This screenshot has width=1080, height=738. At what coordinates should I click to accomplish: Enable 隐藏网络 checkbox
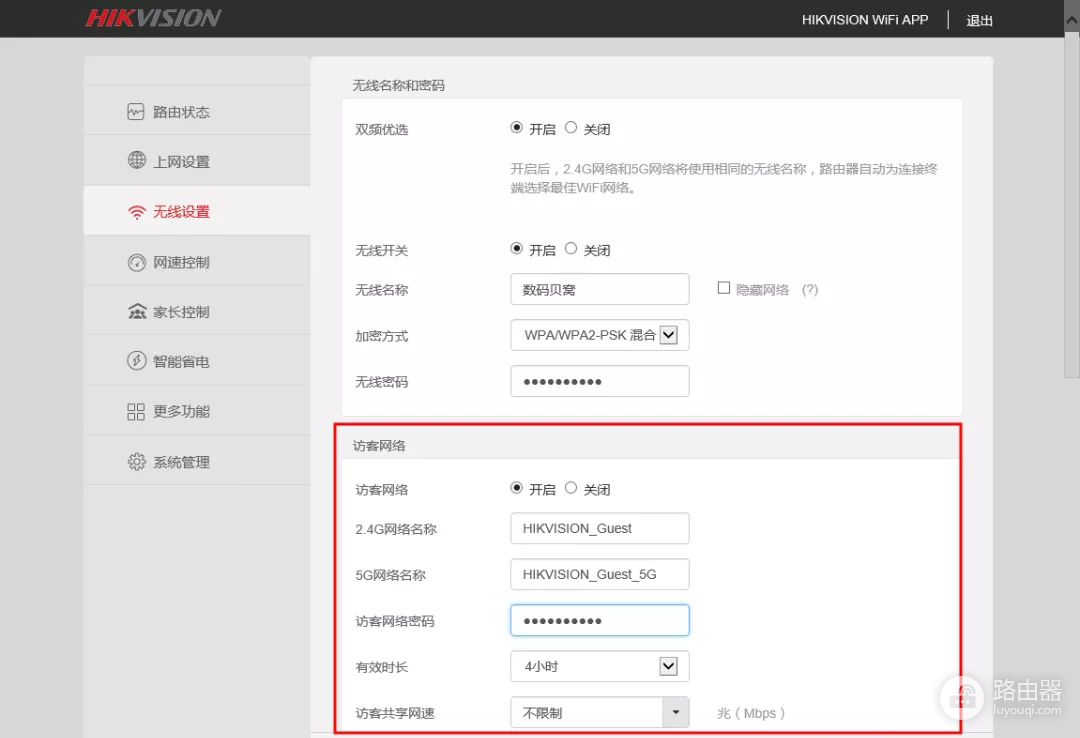click(x=723, y=289)
